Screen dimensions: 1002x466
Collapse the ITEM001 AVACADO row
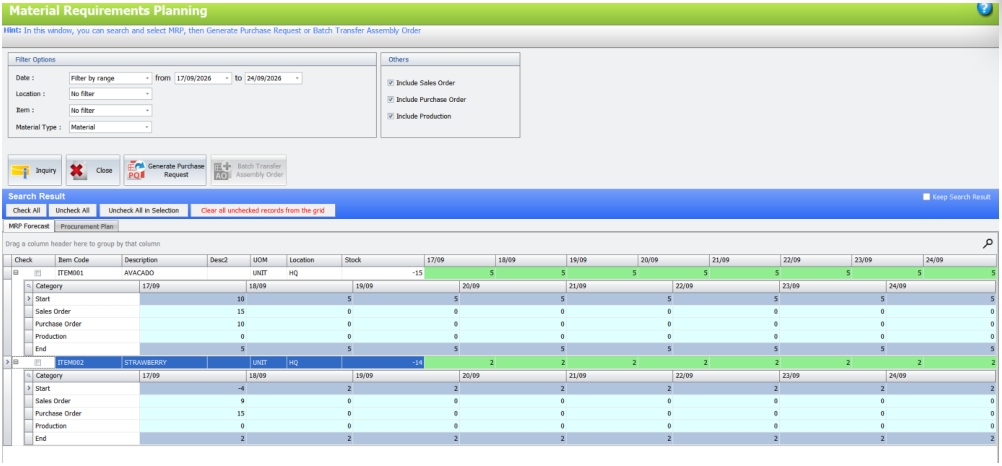coord(16,273)
